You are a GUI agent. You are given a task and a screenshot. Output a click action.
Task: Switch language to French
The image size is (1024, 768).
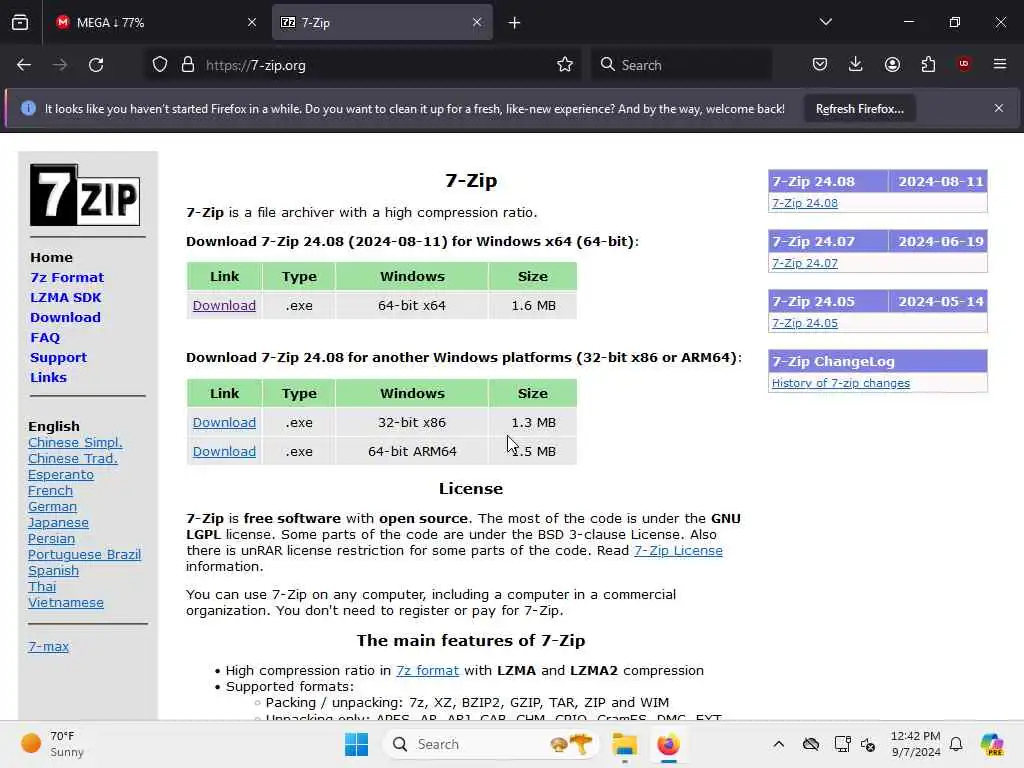point(50,490)
